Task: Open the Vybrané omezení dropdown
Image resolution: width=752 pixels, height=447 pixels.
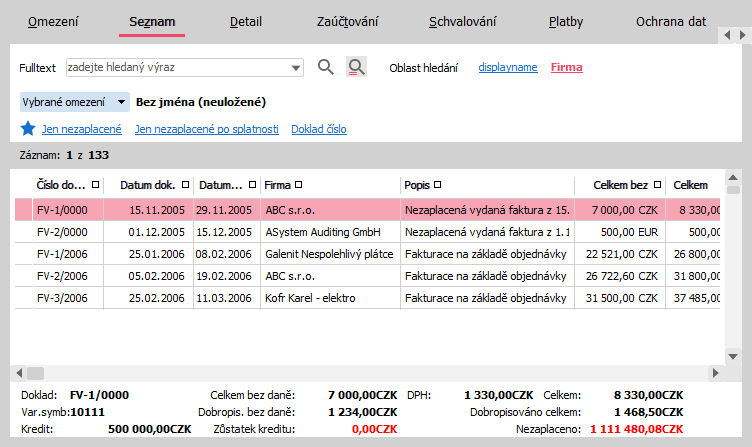Action: tap(121, 101)
